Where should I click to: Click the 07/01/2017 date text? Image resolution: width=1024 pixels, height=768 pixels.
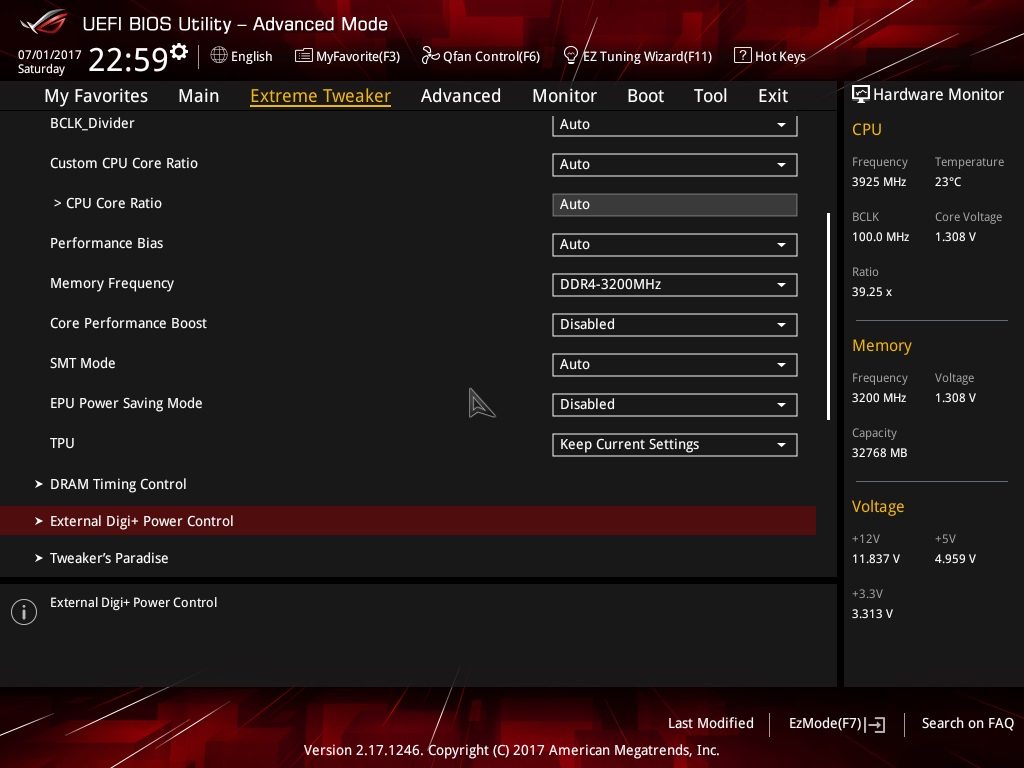coord(50,55)
